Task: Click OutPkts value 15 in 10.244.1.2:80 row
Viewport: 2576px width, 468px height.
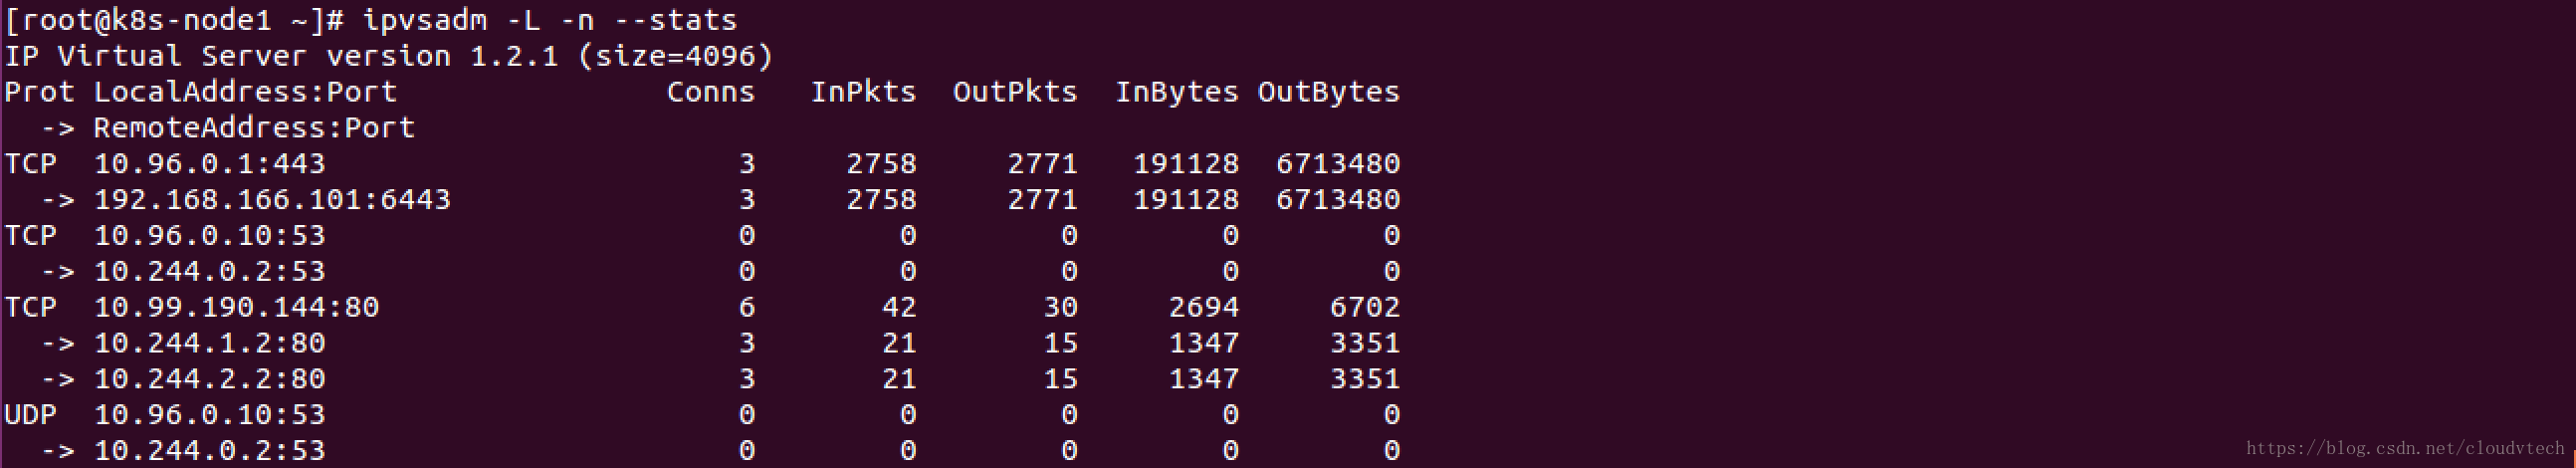Action: pyautogui.click(x=1061, y=343)
